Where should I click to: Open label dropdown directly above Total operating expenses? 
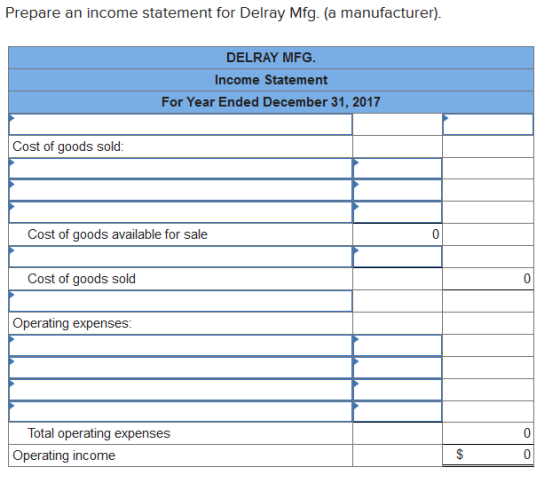click(x=180, y=411)
